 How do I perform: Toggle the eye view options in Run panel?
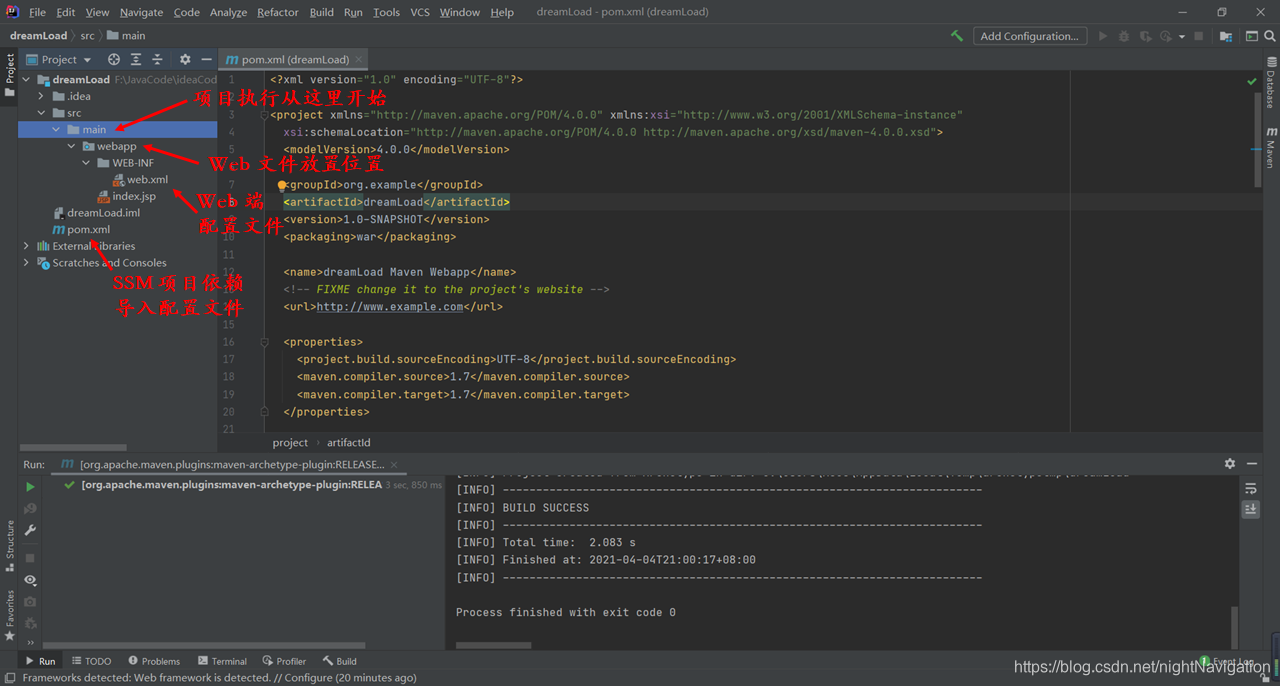pos(30,580)
